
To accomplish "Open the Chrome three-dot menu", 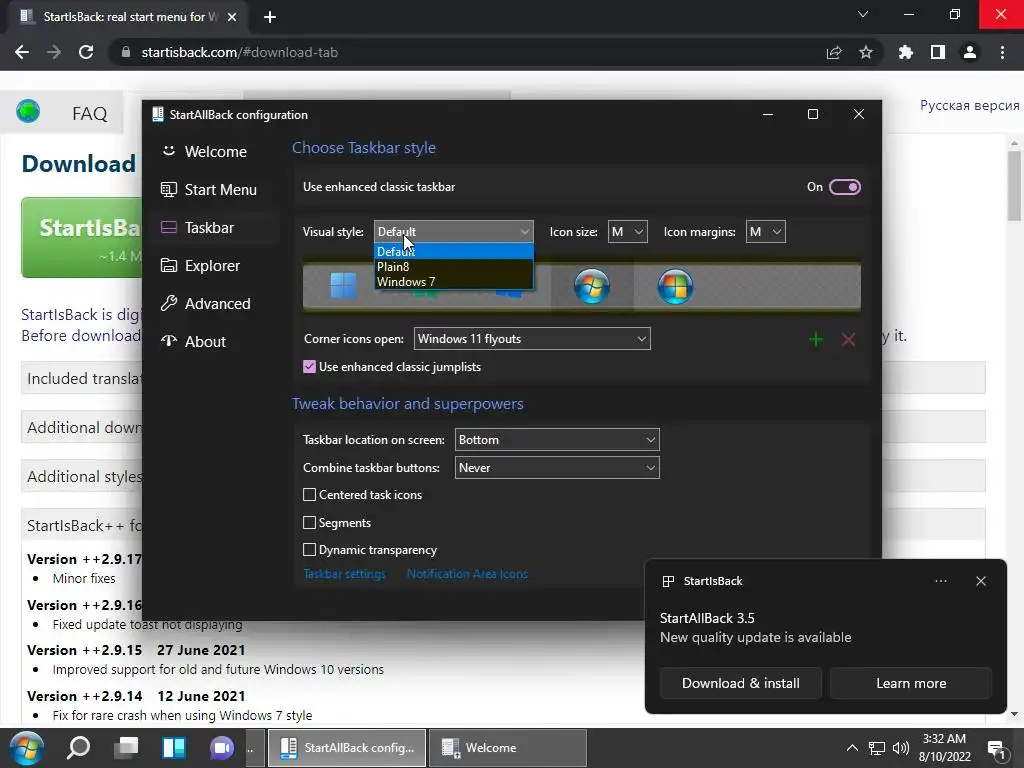I will point(1002,52).
